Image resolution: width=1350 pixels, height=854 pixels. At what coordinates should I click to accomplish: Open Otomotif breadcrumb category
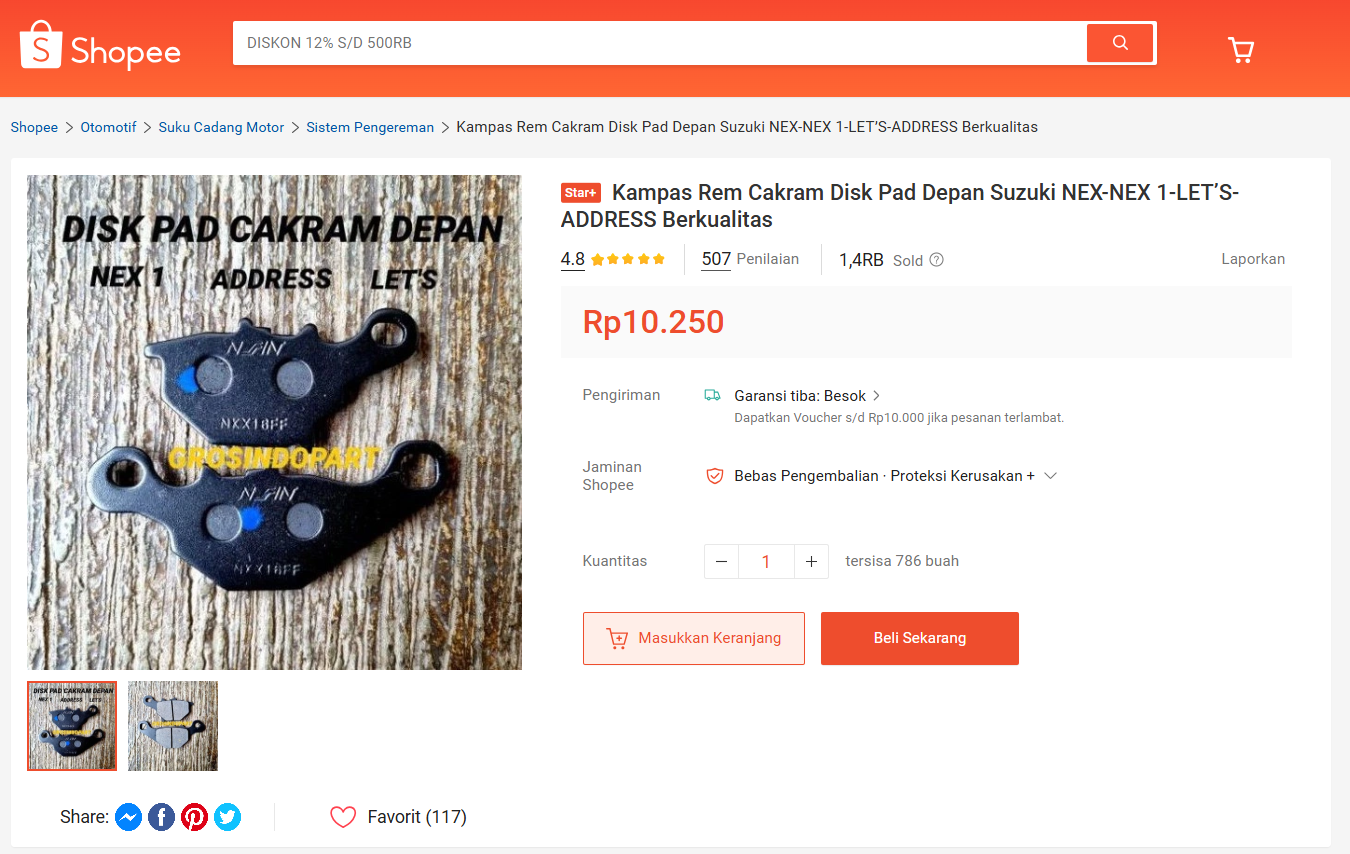click(x=108, y=127)
